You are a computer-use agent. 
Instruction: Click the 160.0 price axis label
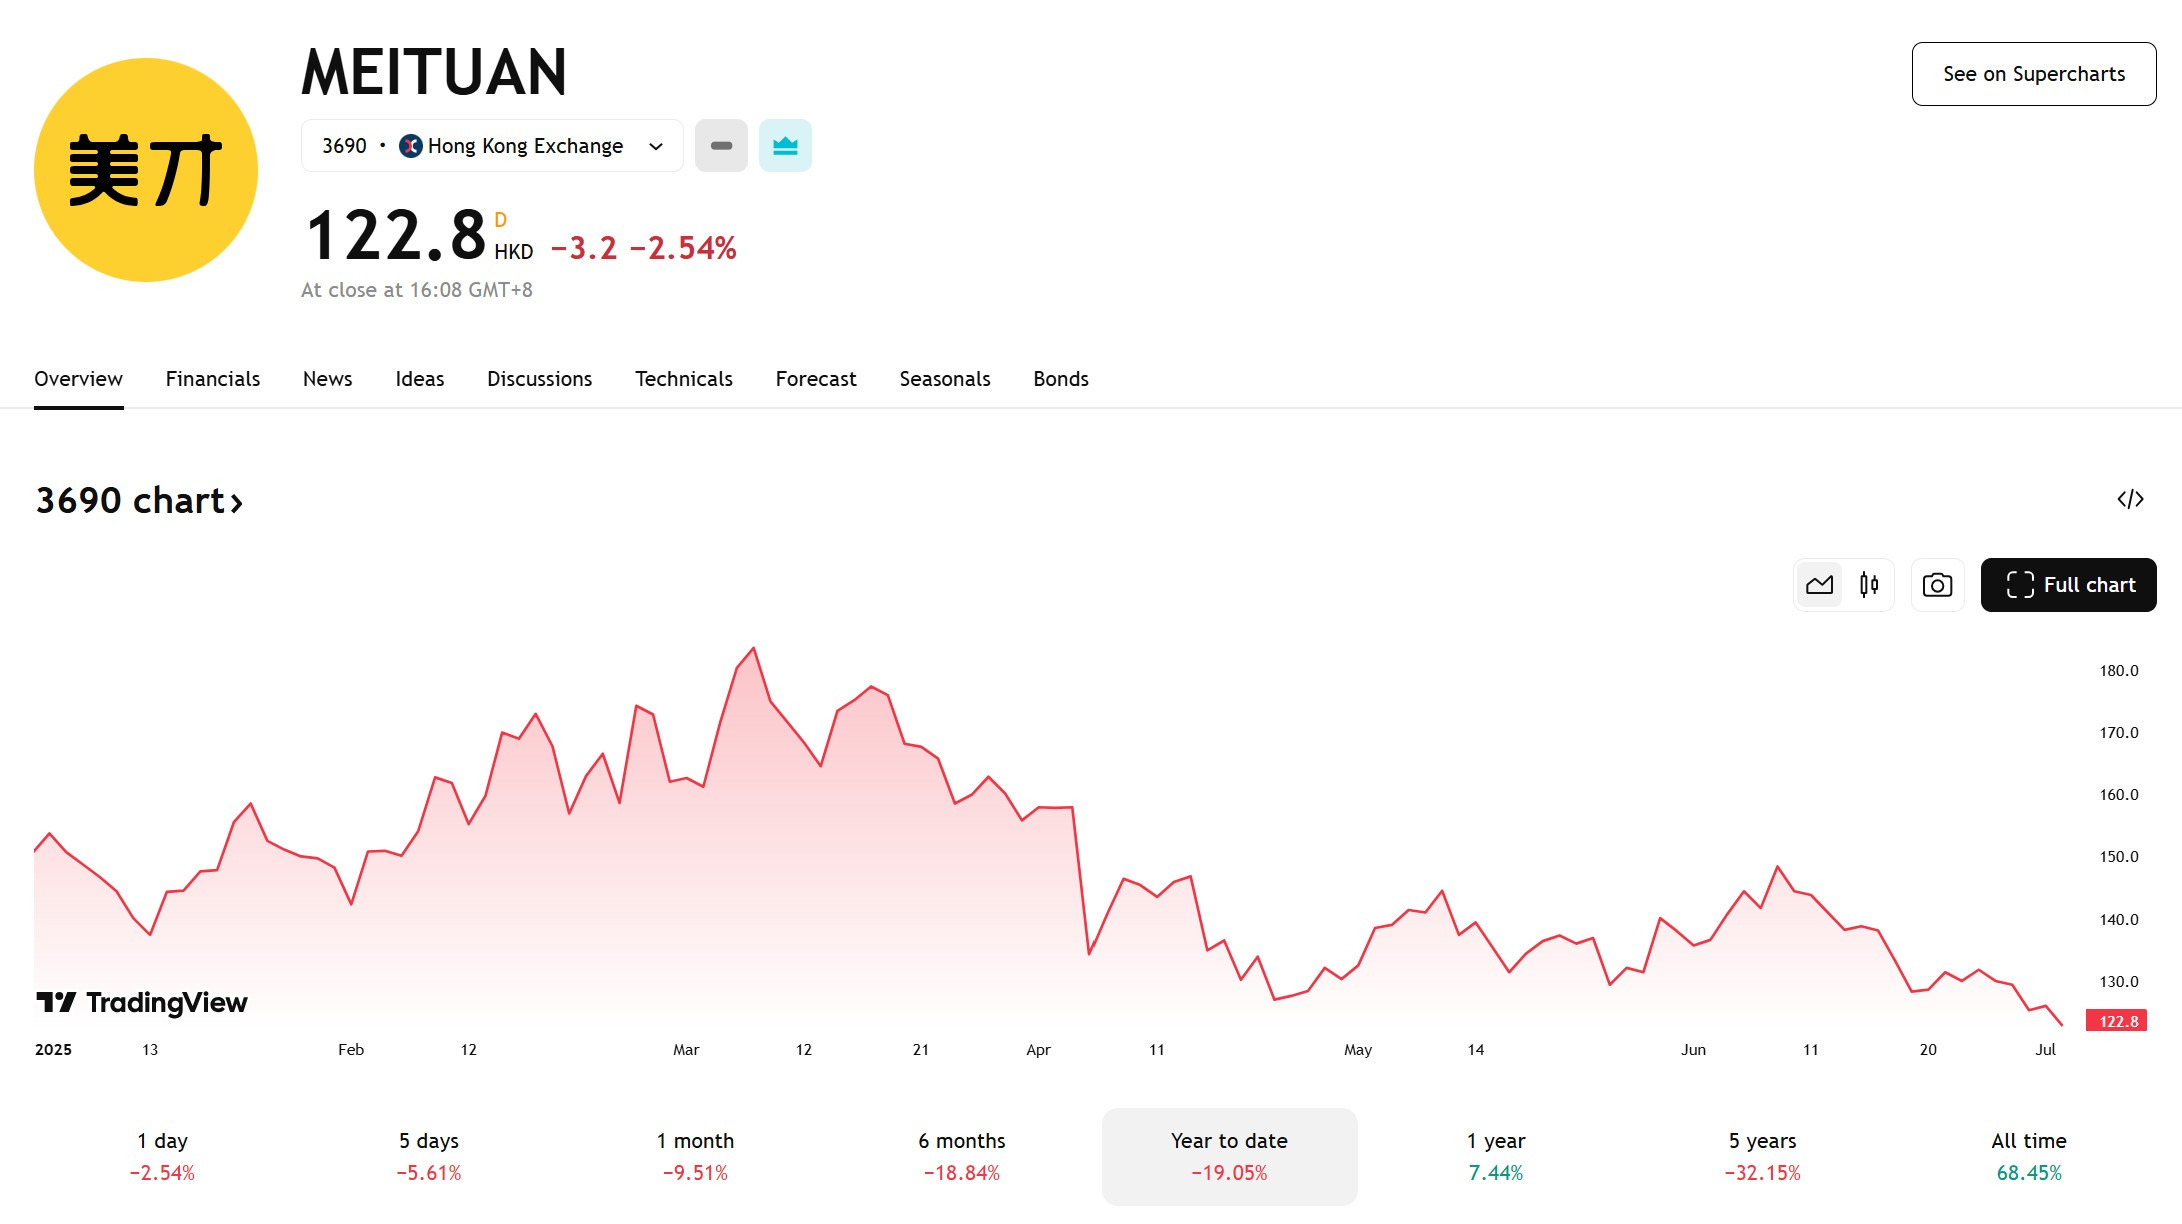pos(2119,795)
